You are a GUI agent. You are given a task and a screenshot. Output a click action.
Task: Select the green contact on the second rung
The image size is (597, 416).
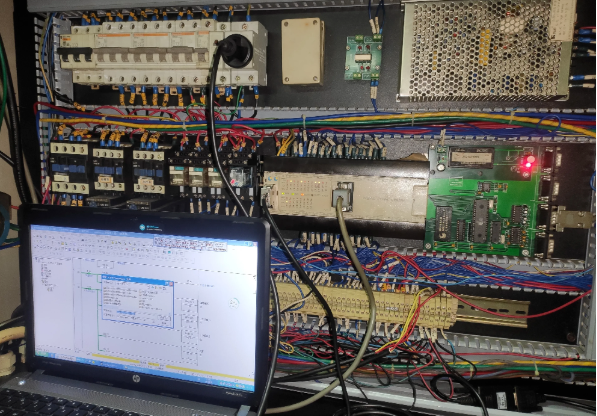click(88, 288)
